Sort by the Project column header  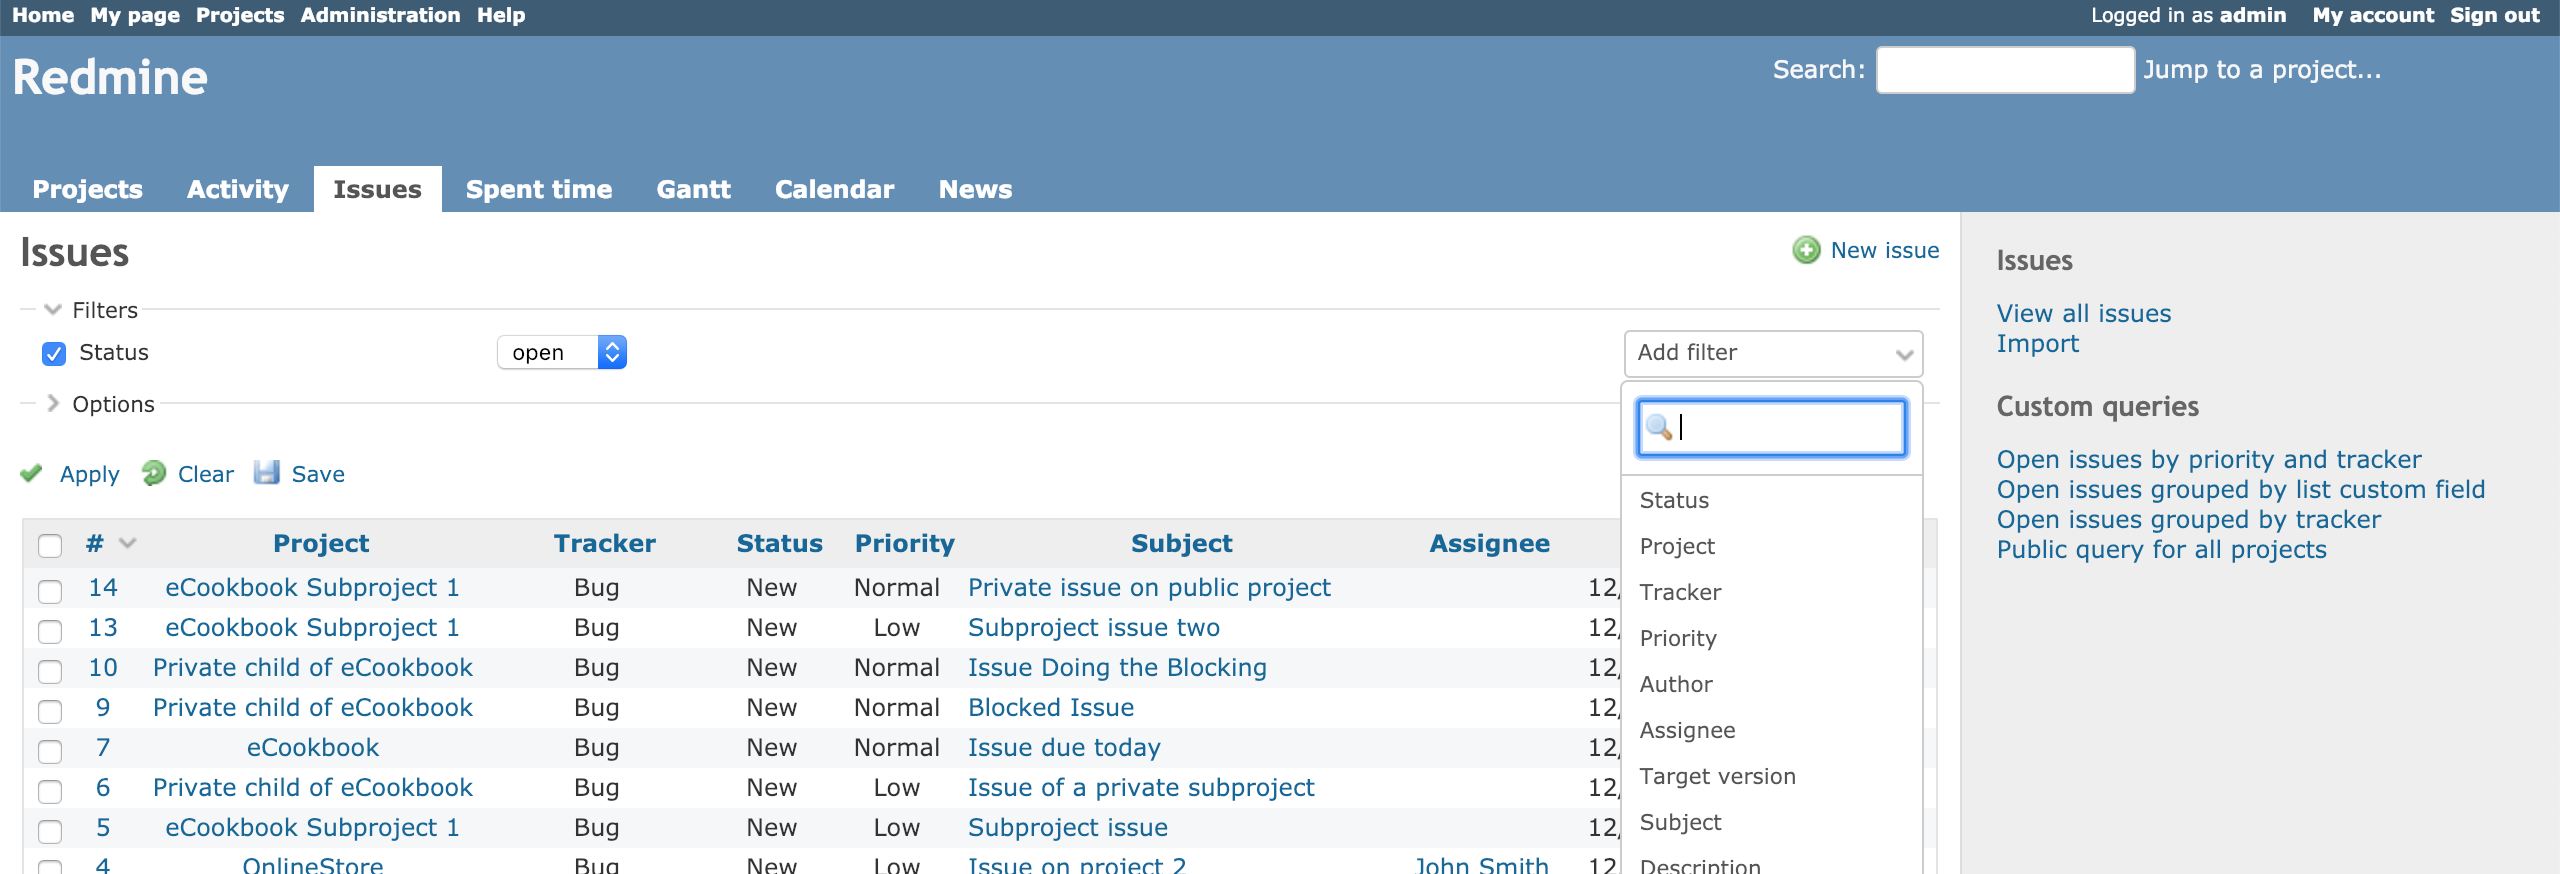coord(321,543)
